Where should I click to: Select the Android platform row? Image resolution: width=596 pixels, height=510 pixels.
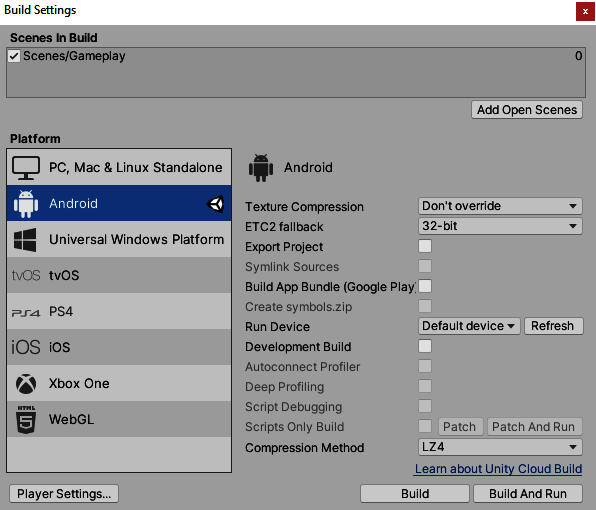(119, 203)
